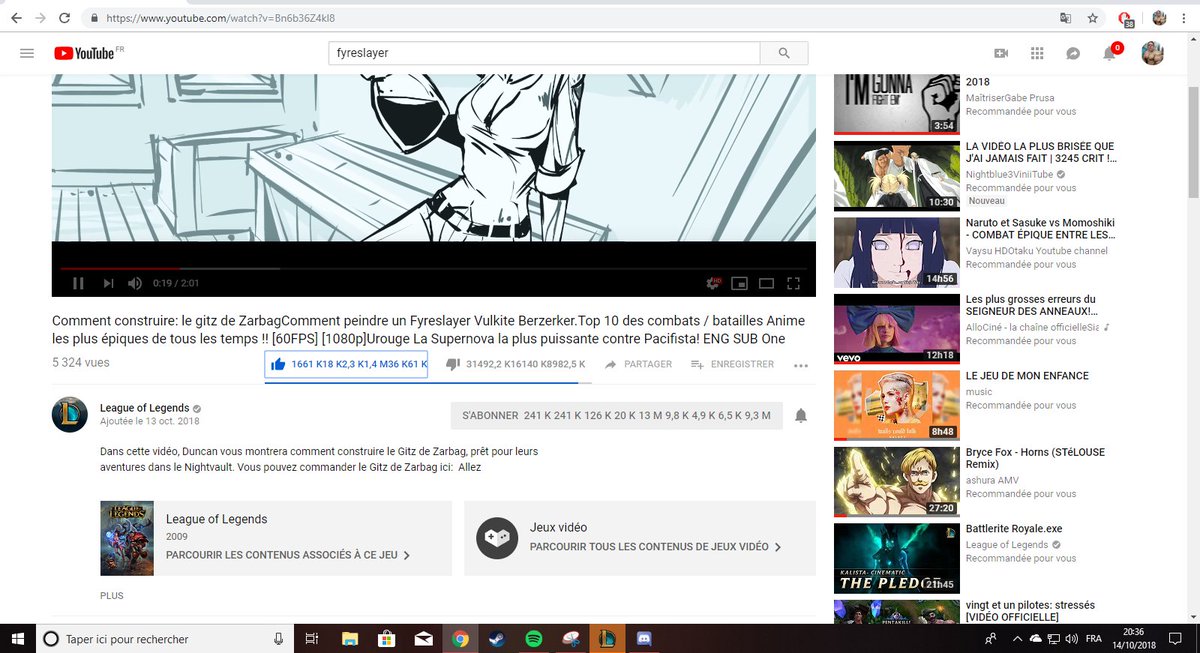Open the Chrome three-dot menu
The width and height of the screenshot is (1200, 653).
(1186, 18)
